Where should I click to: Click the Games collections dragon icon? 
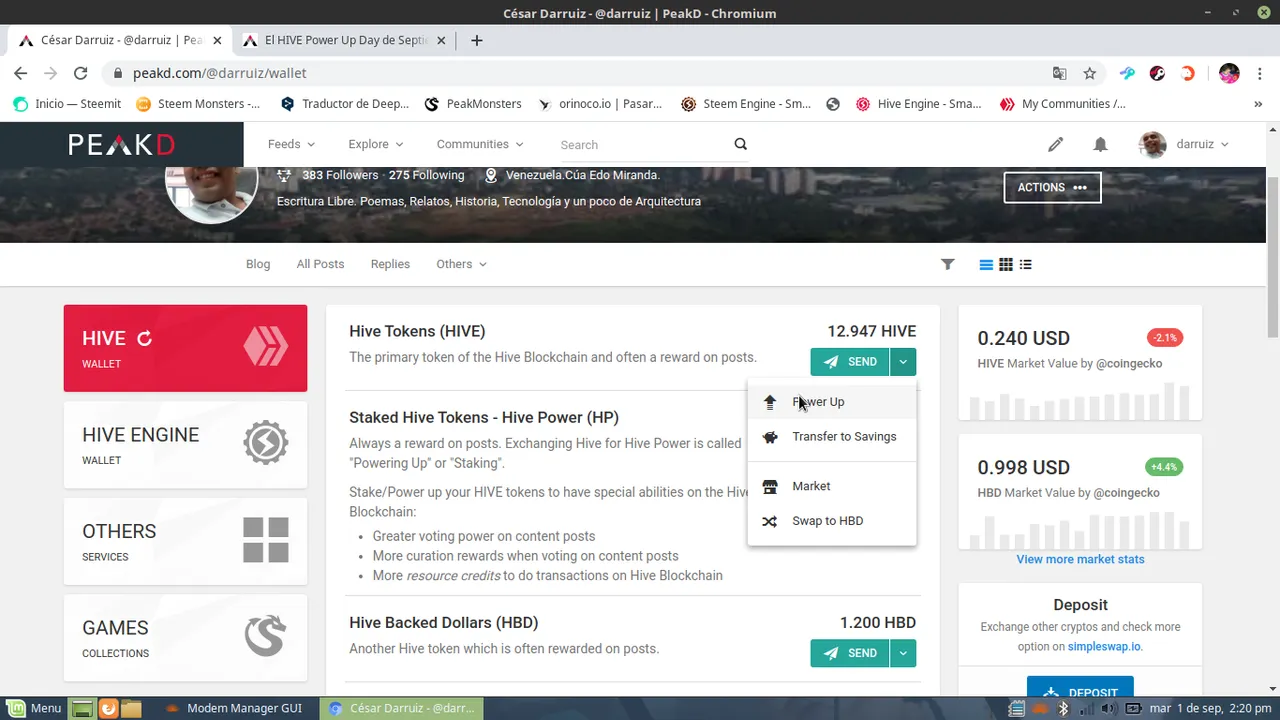click(265, 637)
